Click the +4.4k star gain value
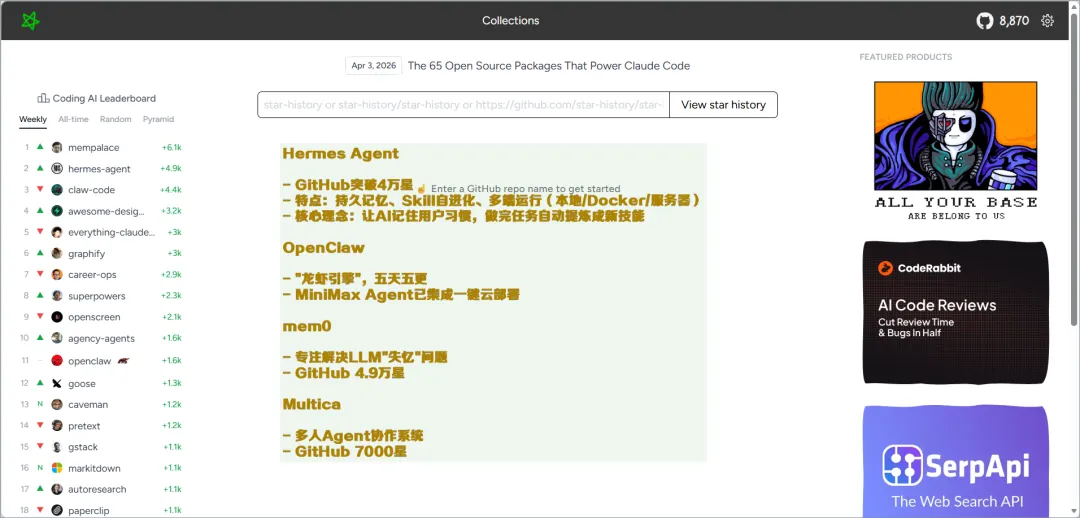The width and height of the screenshot is (1080, 518). click(x=171, y=189)
